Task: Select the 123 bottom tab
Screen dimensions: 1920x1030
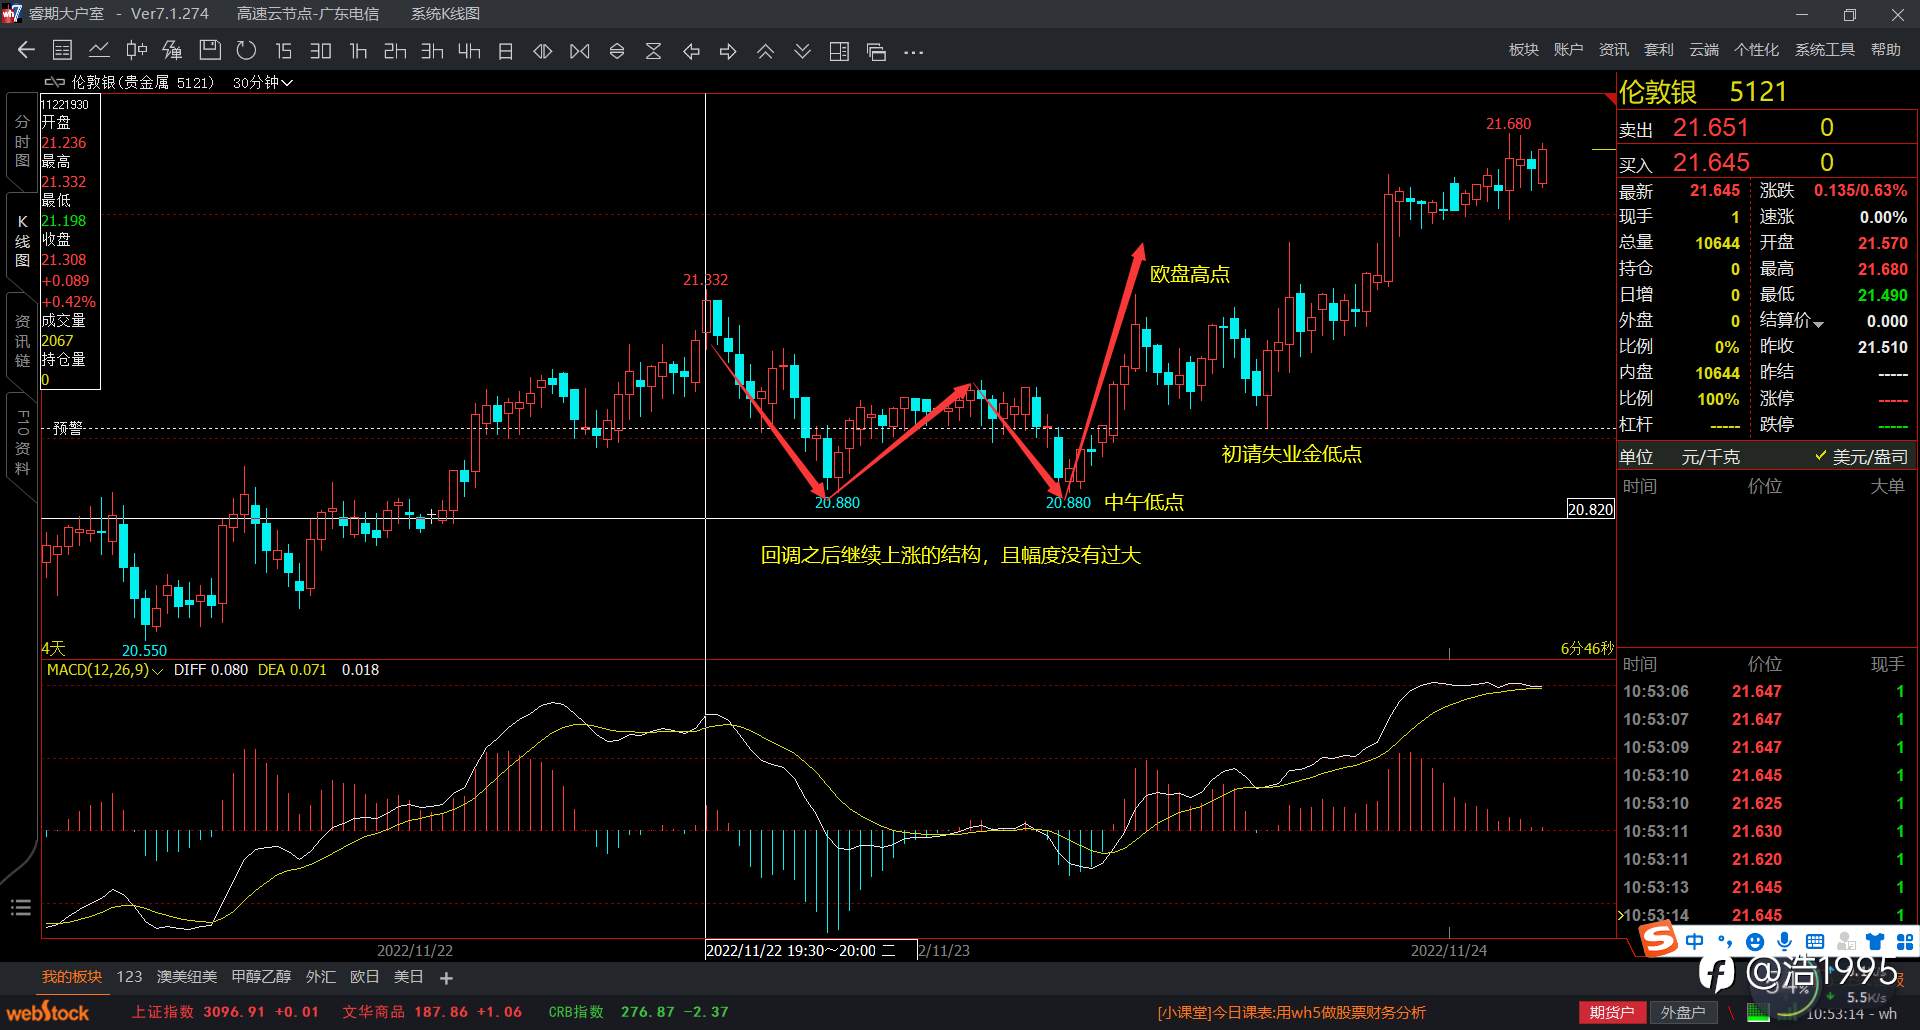Action: (x=129, y=977)
